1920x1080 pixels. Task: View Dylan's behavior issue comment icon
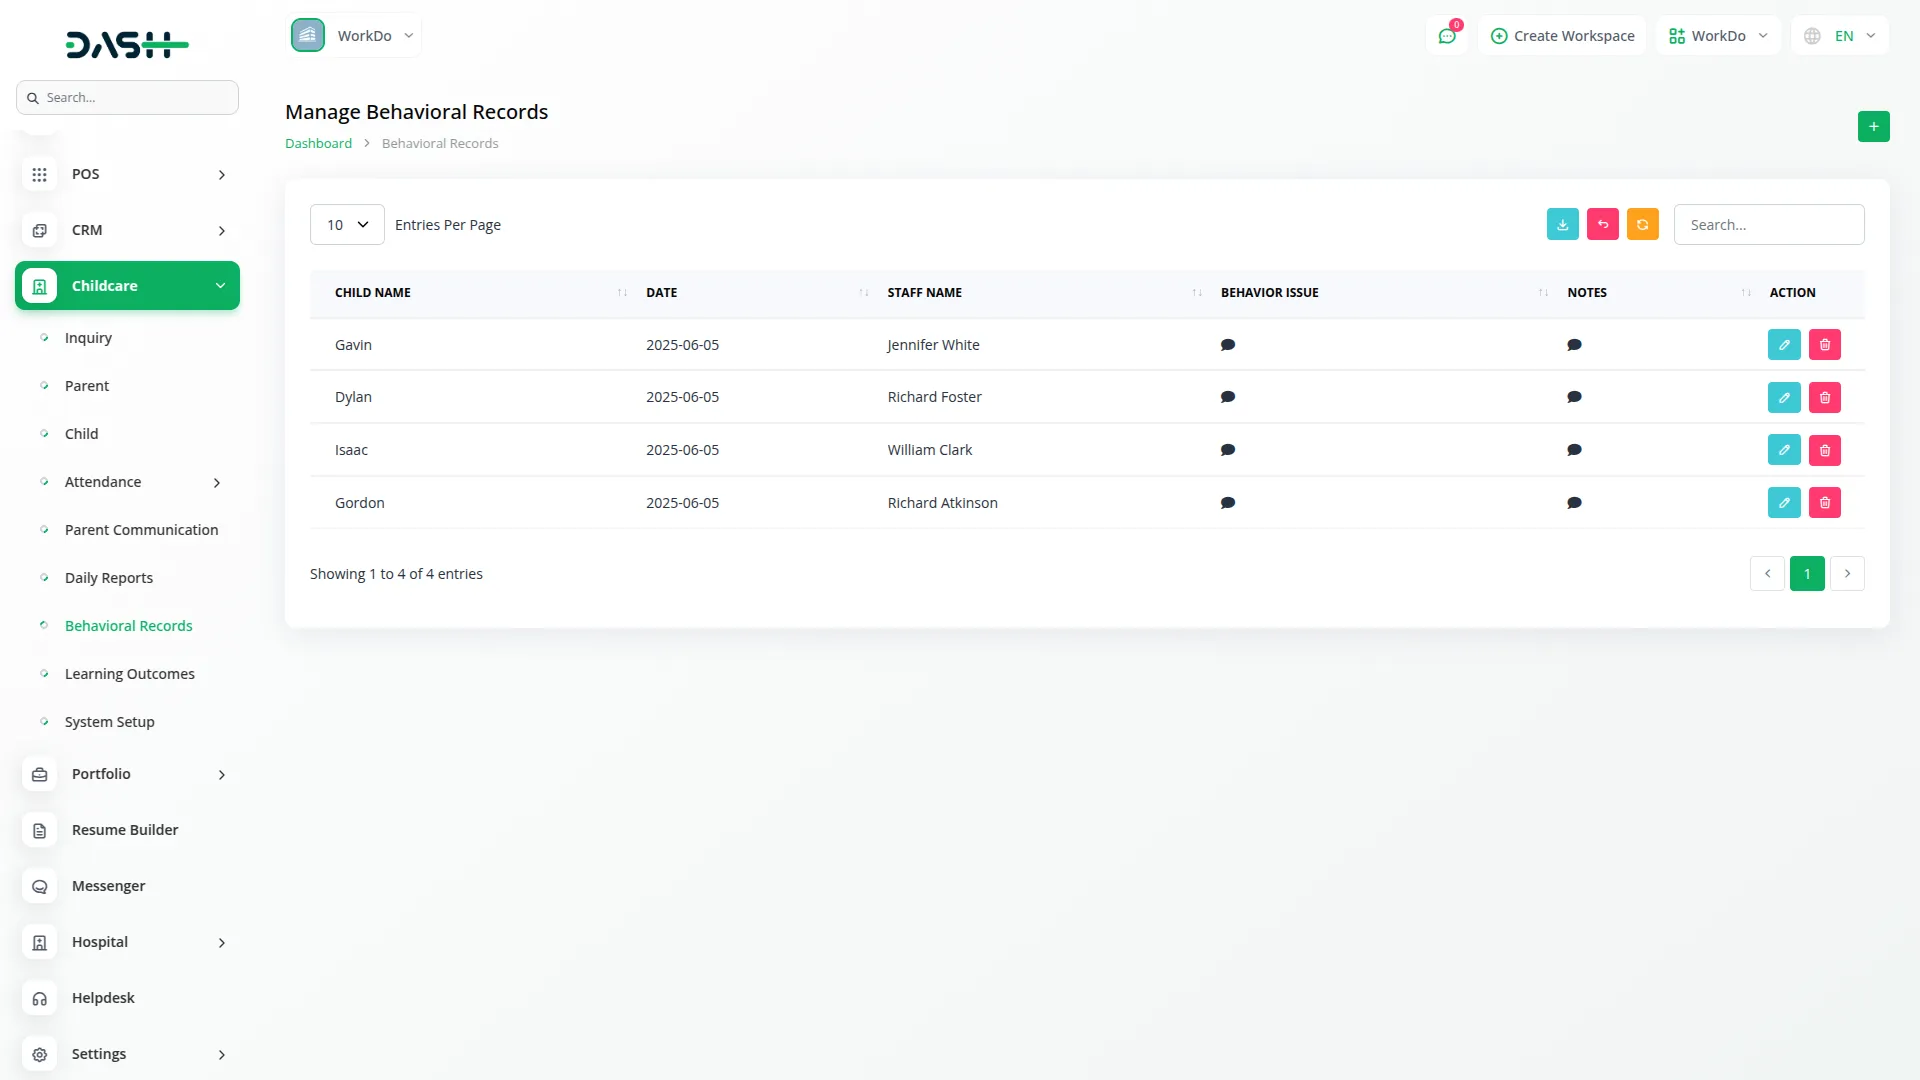(x=1227, y=397)
